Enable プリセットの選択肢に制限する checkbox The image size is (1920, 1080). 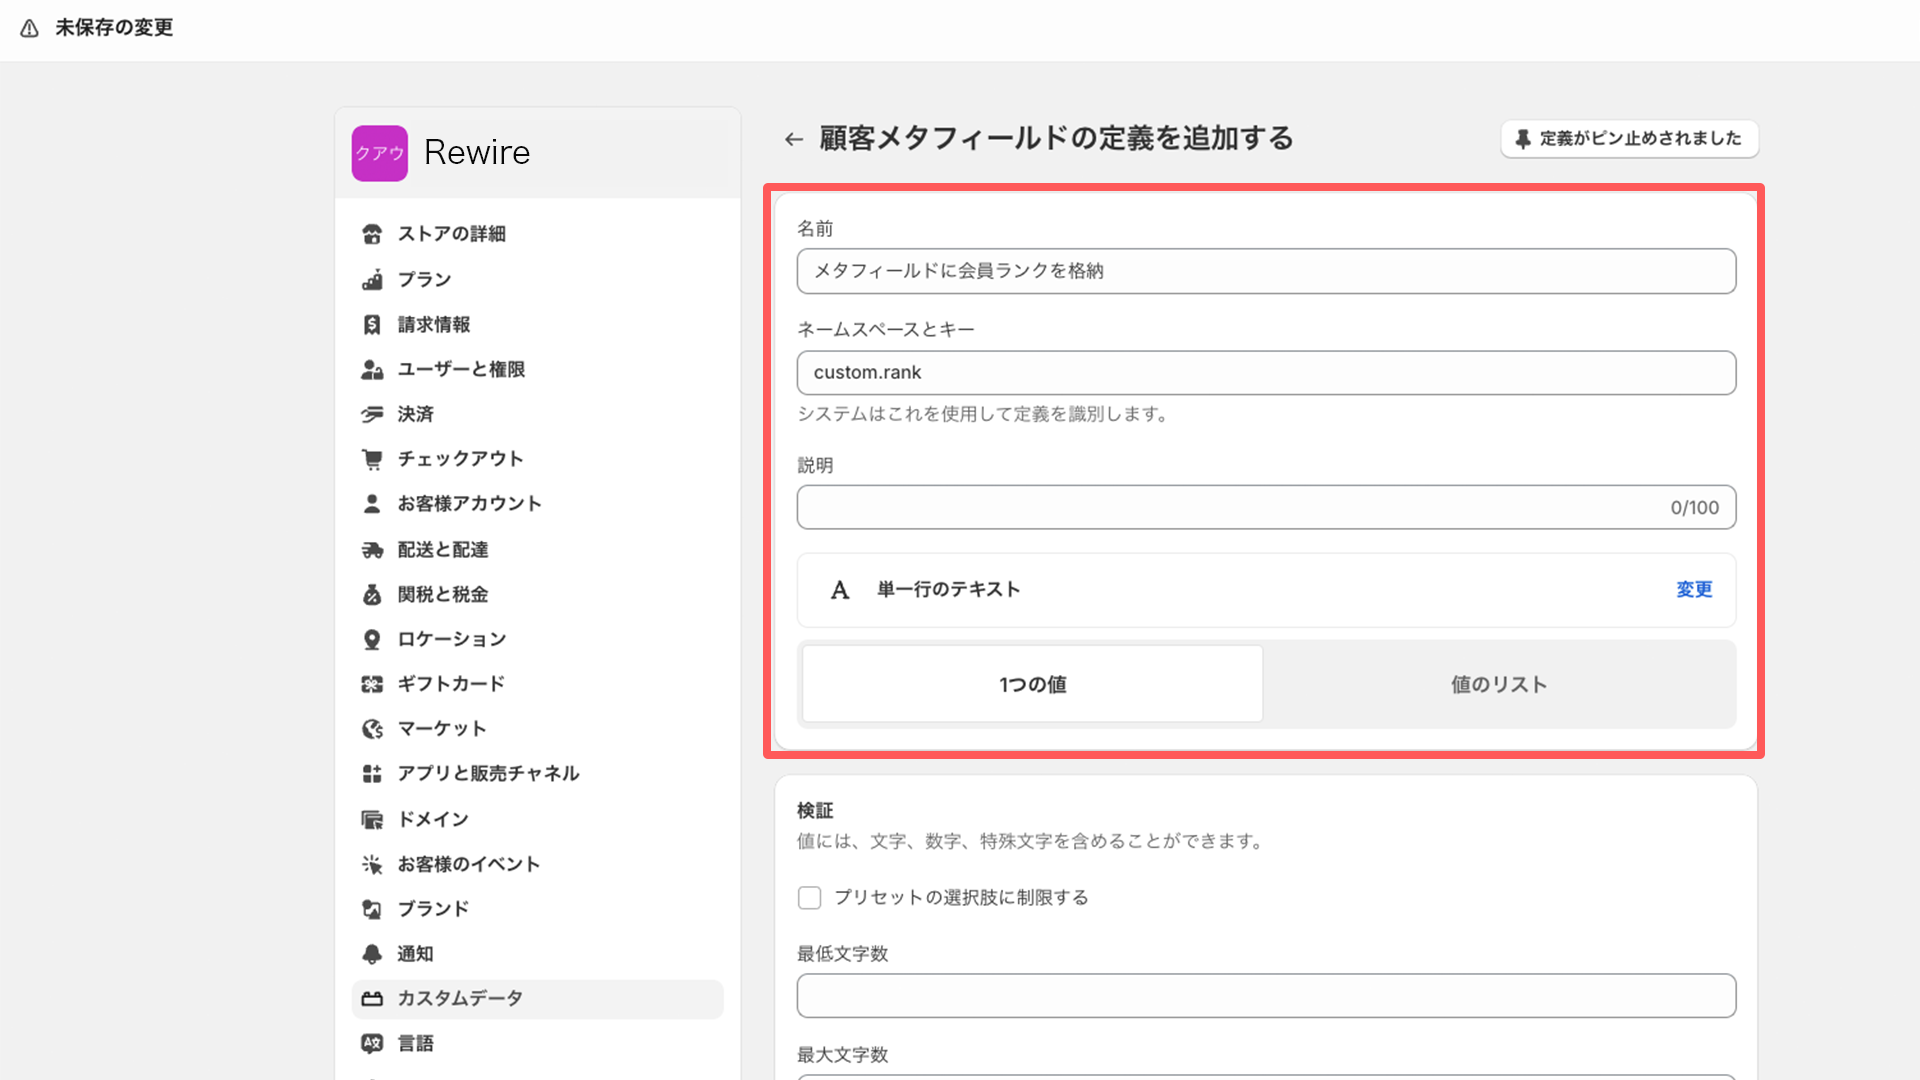(x=808, y=898)
